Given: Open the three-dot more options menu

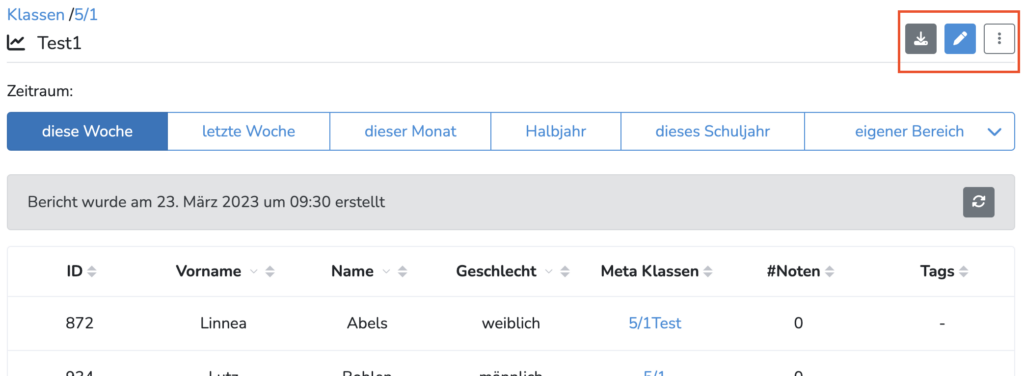Looking at the screenshot, I should [x=999, y=39].
